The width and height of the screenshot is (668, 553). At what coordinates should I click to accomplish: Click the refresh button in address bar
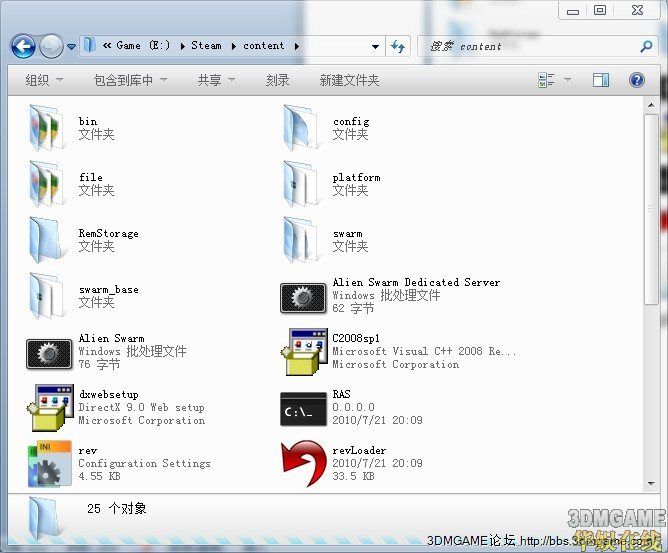[398, 46]
